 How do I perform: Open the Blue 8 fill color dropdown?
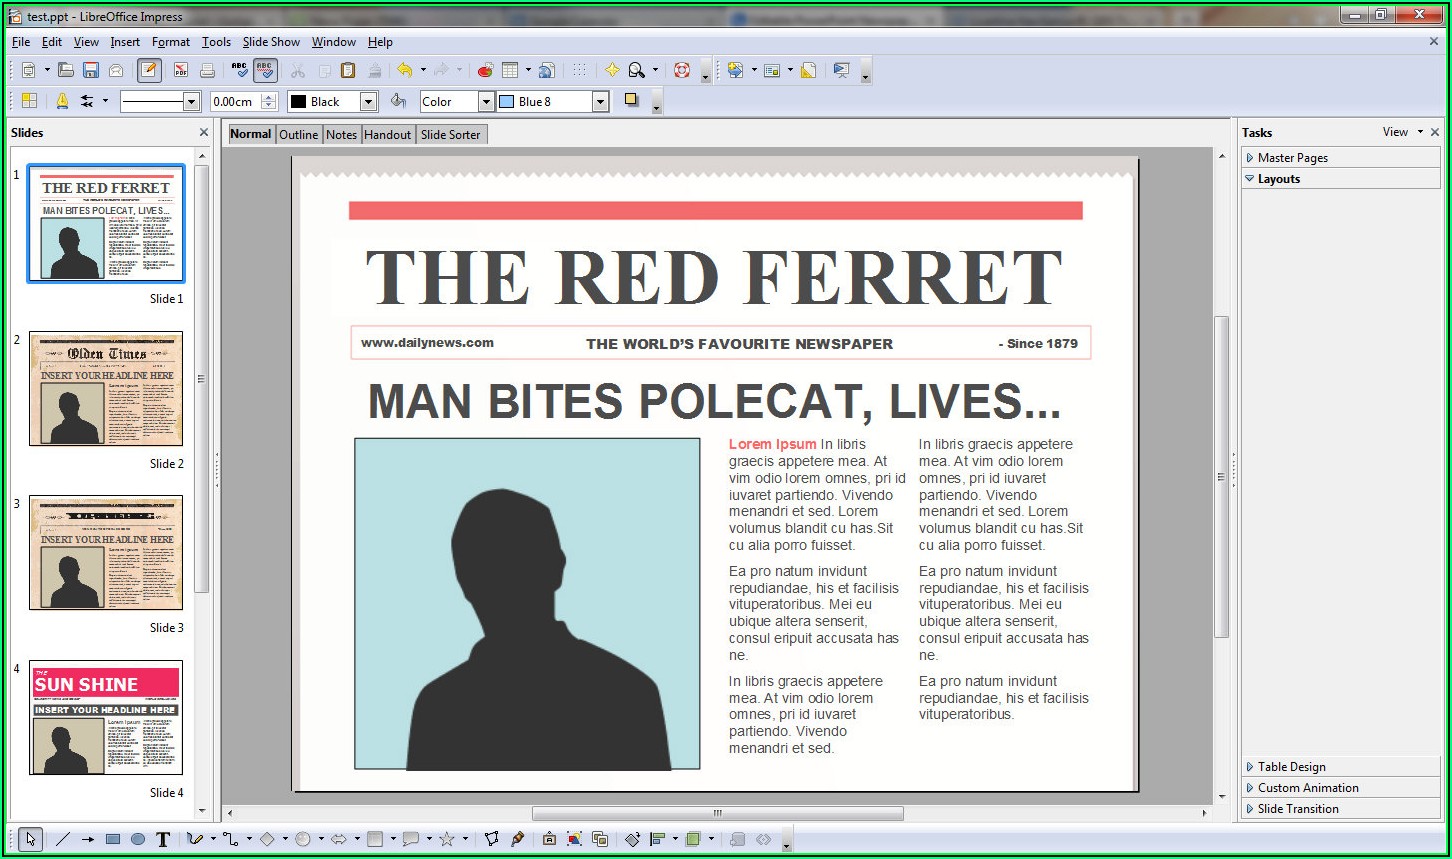click(x=600, y=102)
